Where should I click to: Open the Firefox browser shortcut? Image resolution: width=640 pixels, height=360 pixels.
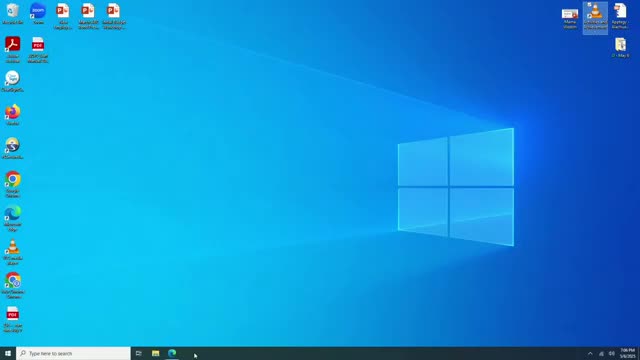(x=13, y=115)
